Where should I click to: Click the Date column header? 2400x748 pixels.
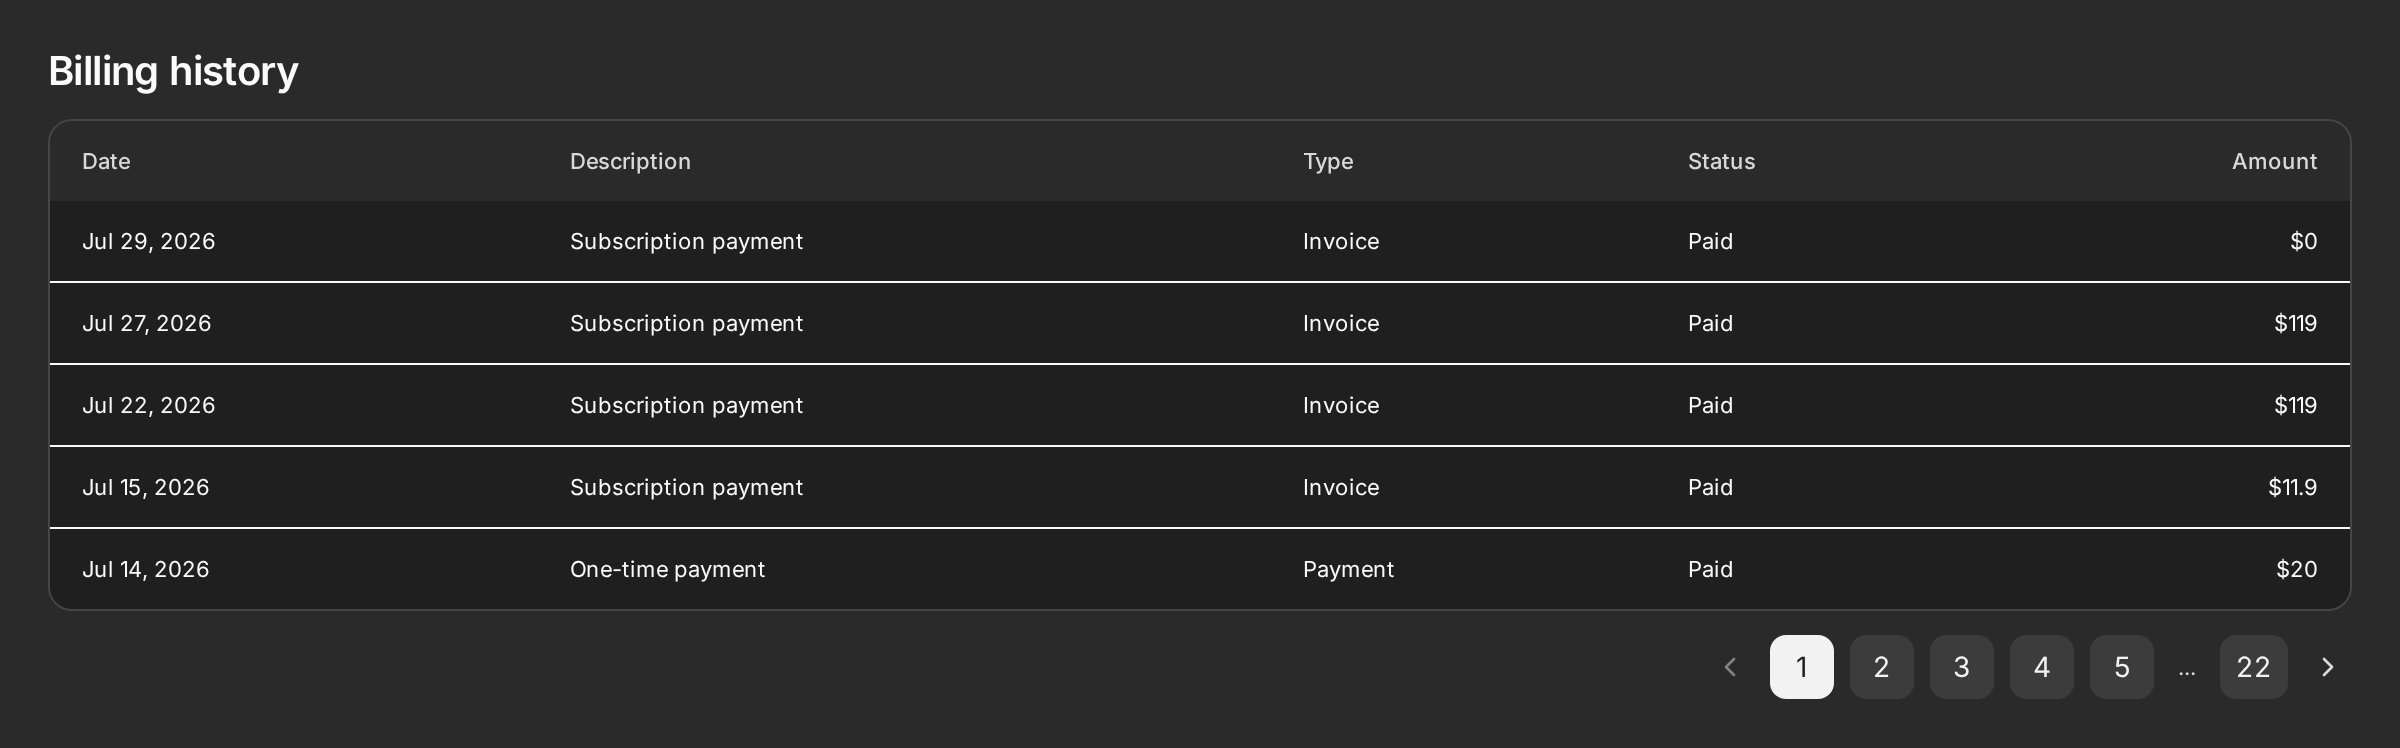pyautogui.click(x=106, y=161)
